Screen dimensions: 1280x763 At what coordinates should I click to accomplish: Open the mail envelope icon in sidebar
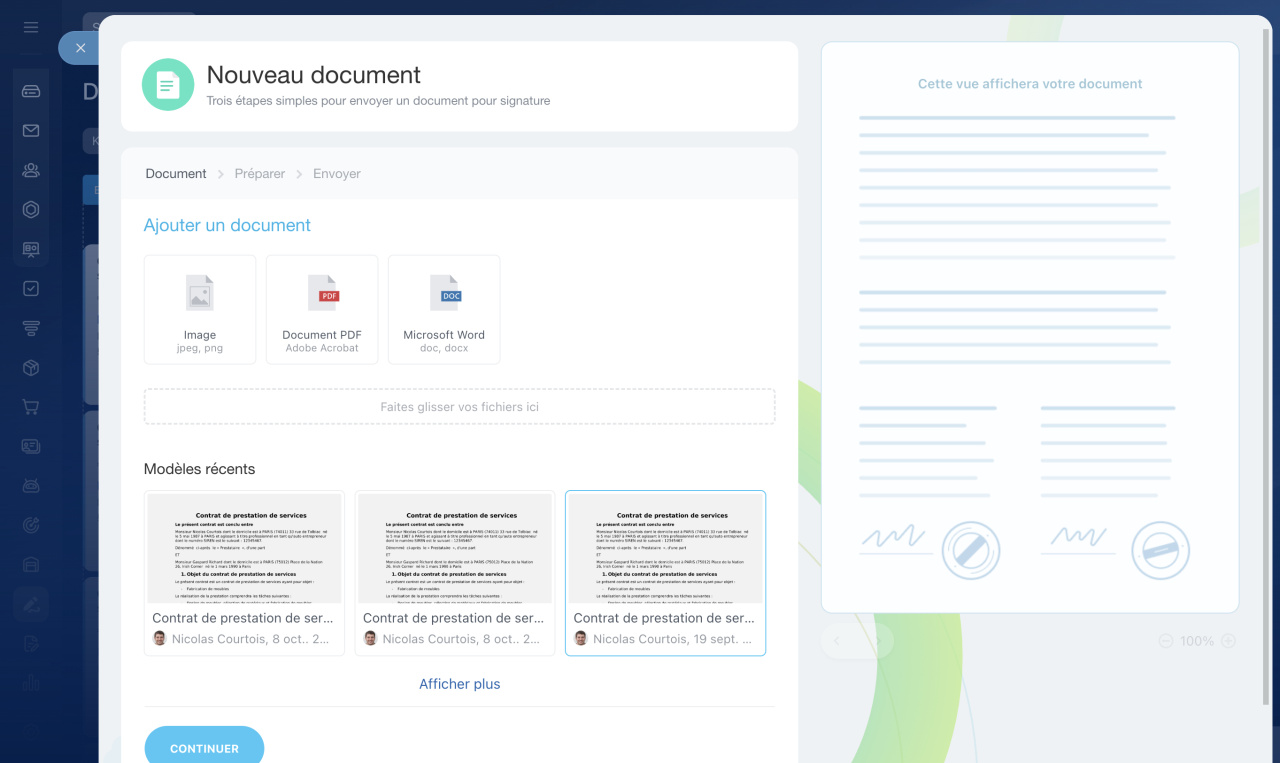pyautogui.click(x=31, y=131)
